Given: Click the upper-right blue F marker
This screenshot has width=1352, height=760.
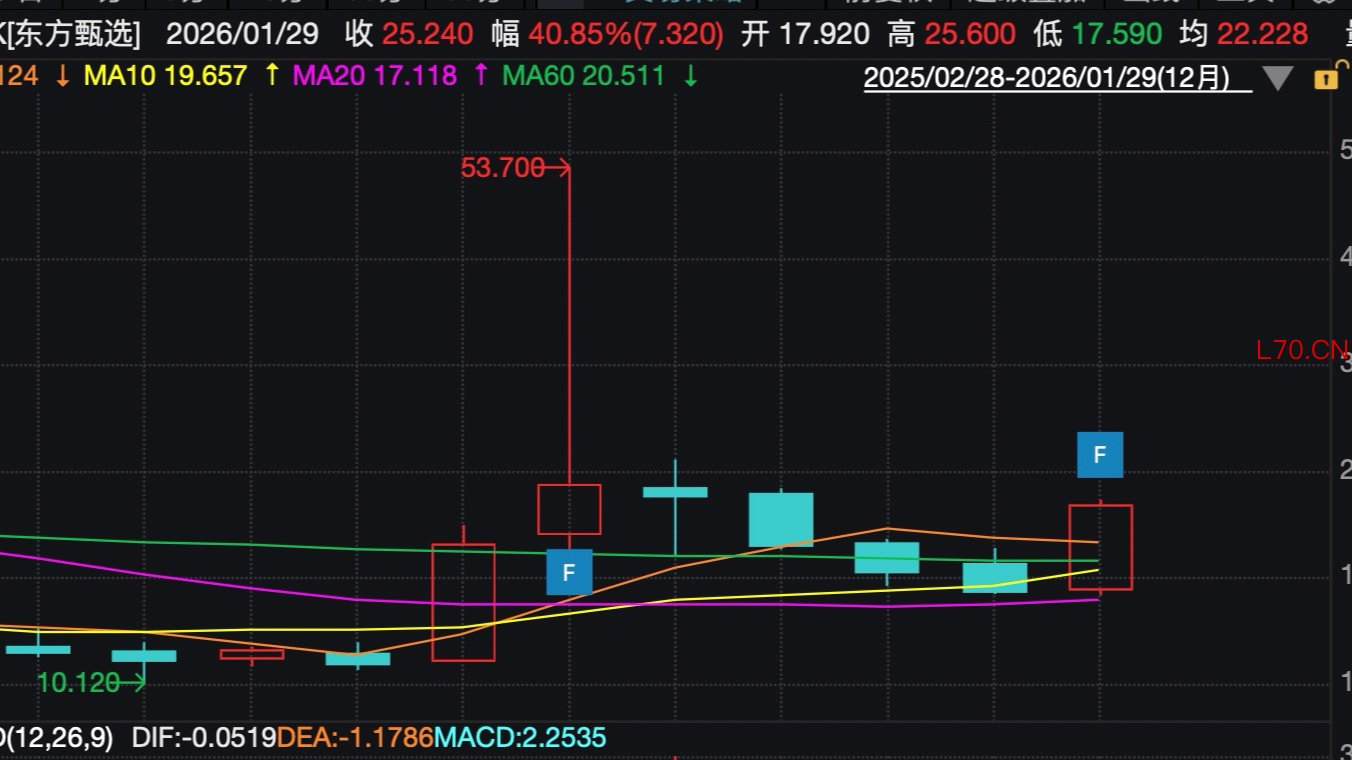Looking at the screenshot, I should point(1100,455).
